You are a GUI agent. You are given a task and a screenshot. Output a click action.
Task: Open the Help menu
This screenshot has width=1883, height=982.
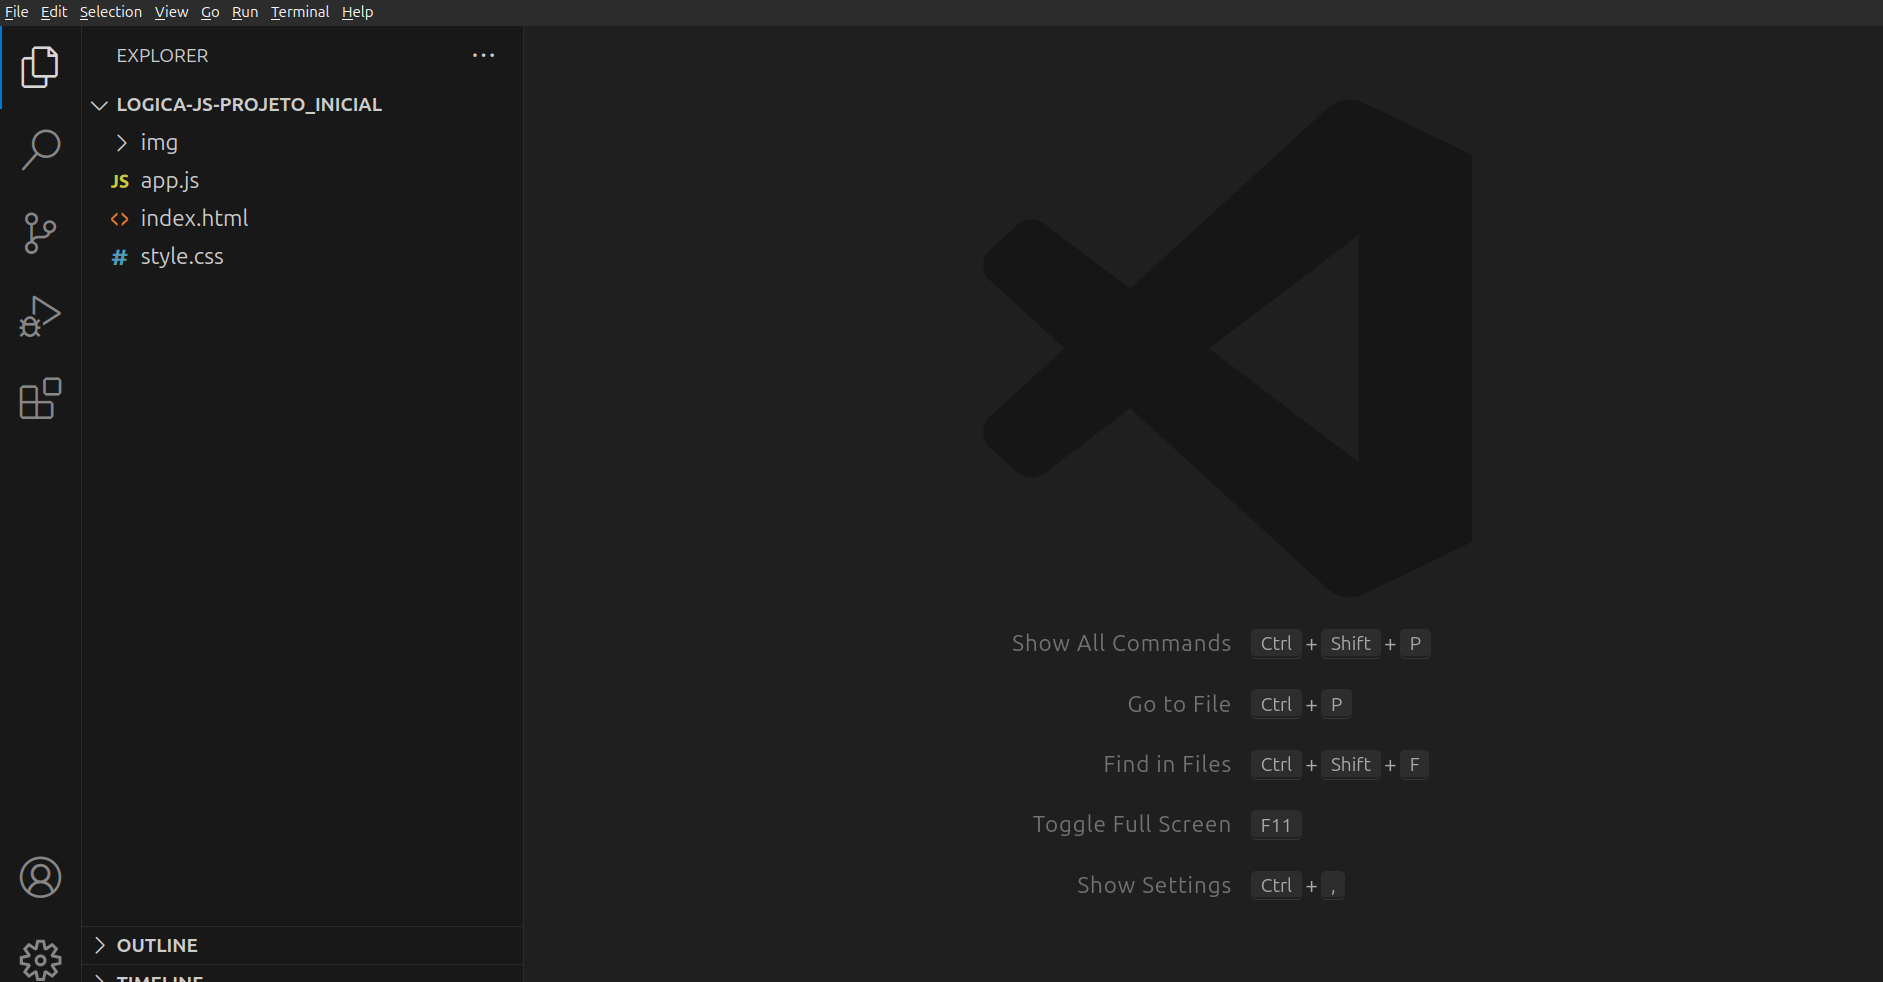pyautogui.click(x=357, y=12)
